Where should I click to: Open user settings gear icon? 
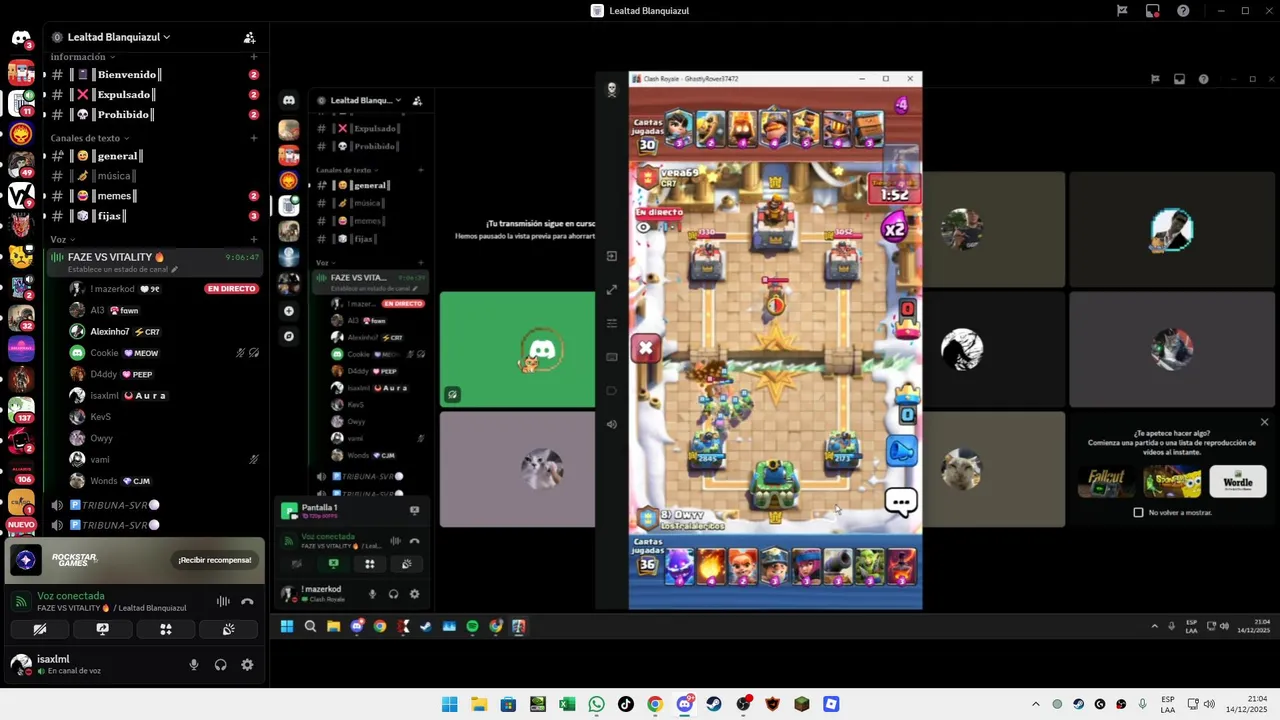pyautogui.click(x=247, y=665)
